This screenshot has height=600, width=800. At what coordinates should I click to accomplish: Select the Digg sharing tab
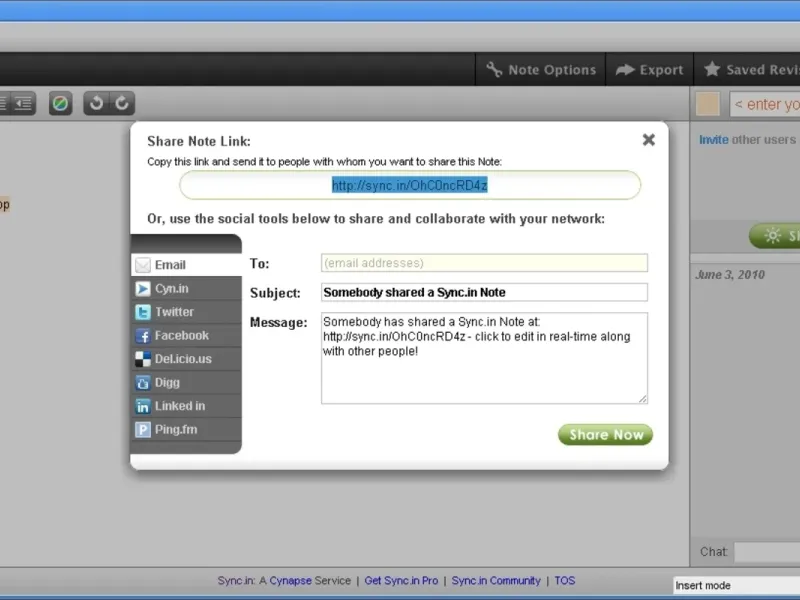tap(186, 382)
